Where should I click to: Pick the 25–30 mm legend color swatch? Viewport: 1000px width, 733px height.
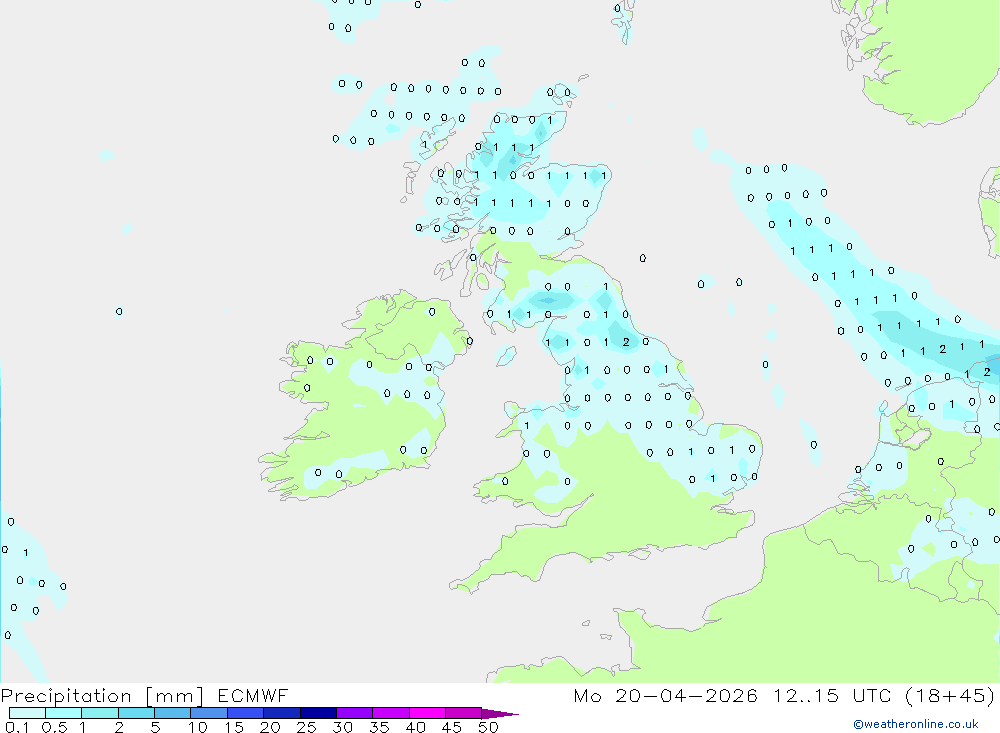[318, 713]
